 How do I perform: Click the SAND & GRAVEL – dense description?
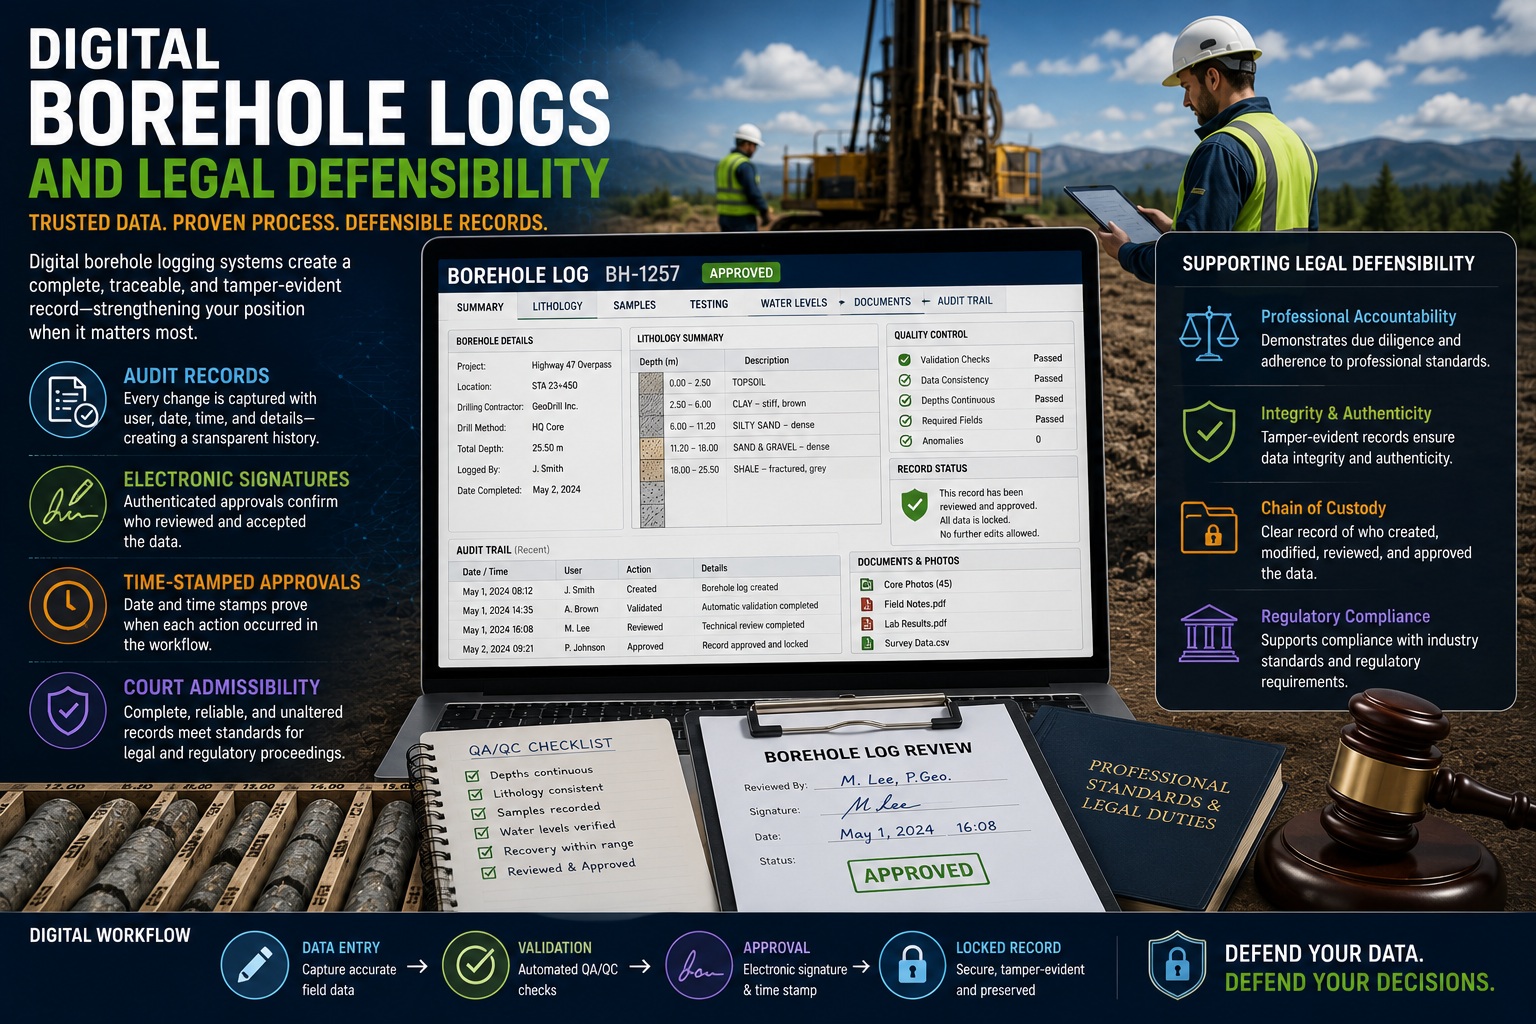click(781, 447)
